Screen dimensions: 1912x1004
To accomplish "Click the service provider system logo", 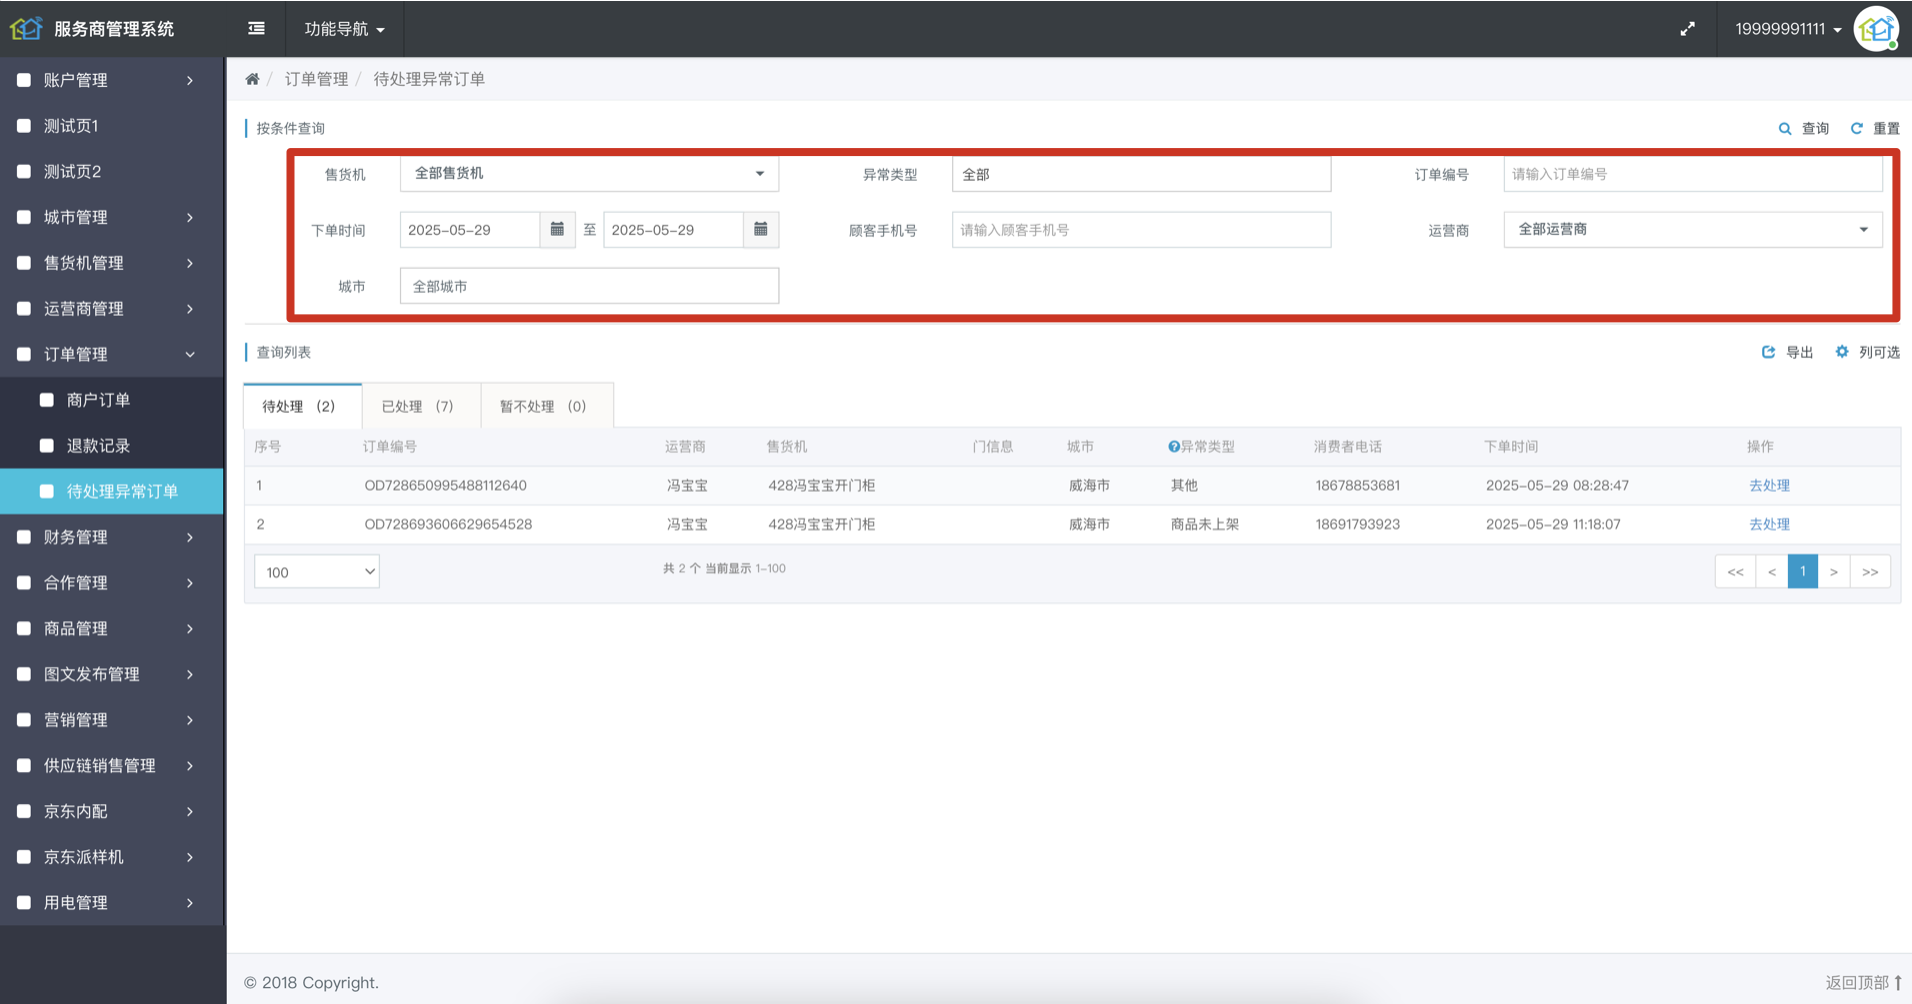I will click(26, 28).
